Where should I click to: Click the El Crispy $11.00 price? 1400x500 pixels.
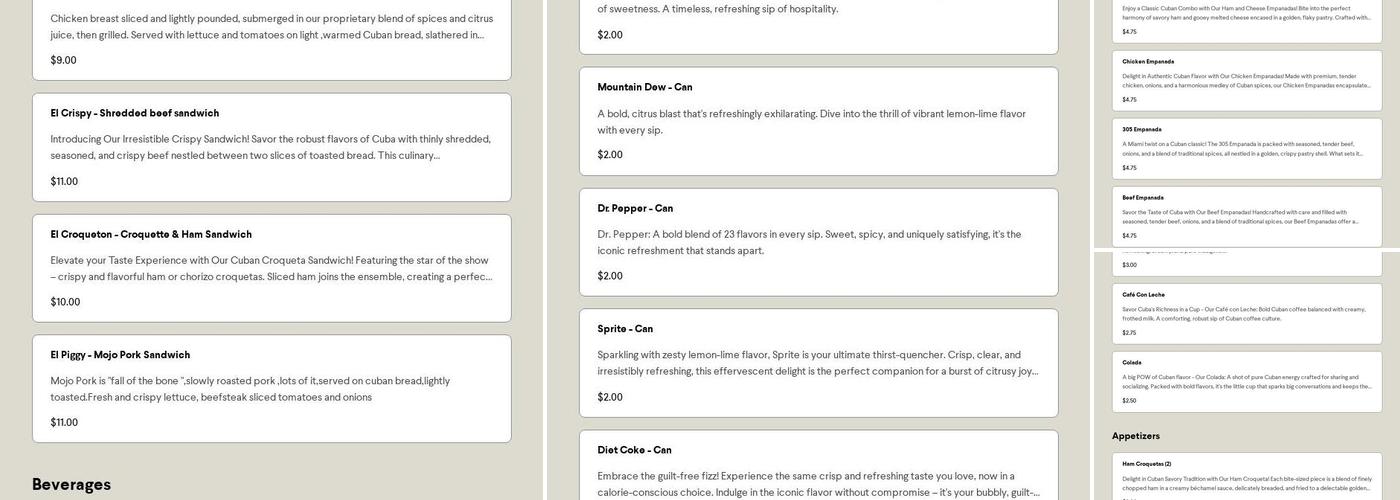[64, 181]
